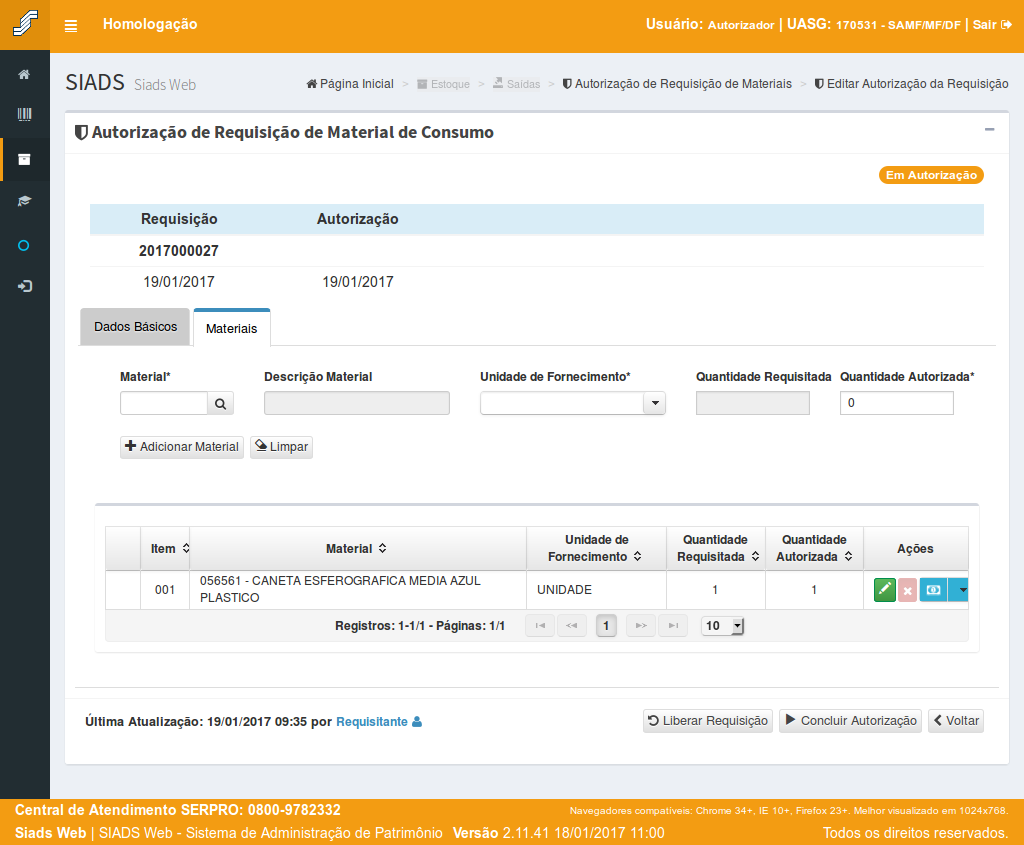Edit item 001 with green pencil icon
The width and height of the screenshot is (1024, 845).
884,590
